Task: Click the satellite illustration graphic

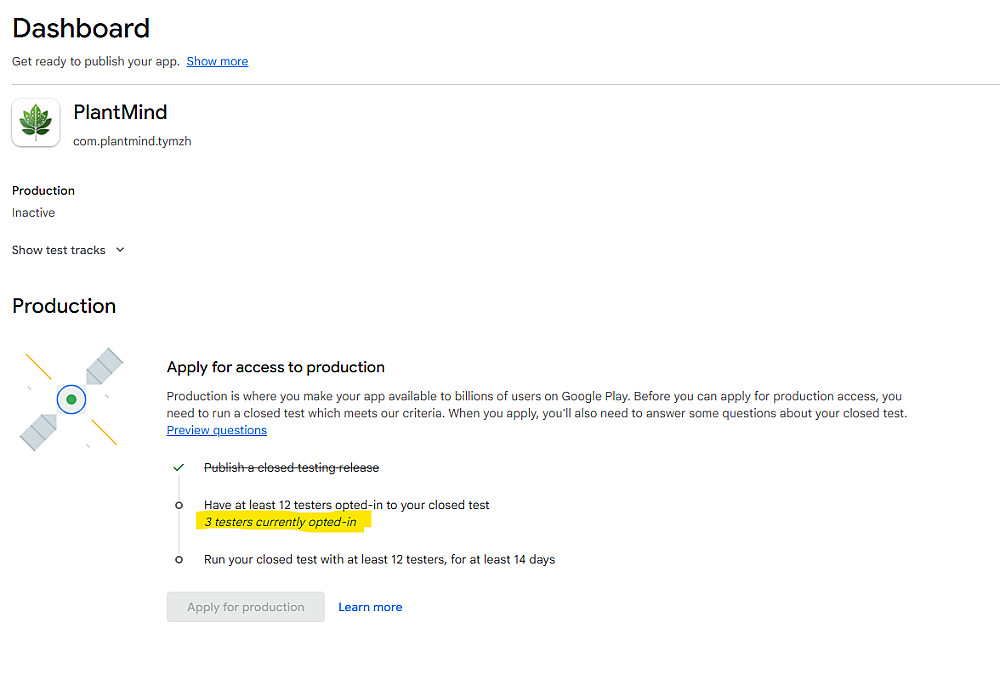Action: (71, 399)
